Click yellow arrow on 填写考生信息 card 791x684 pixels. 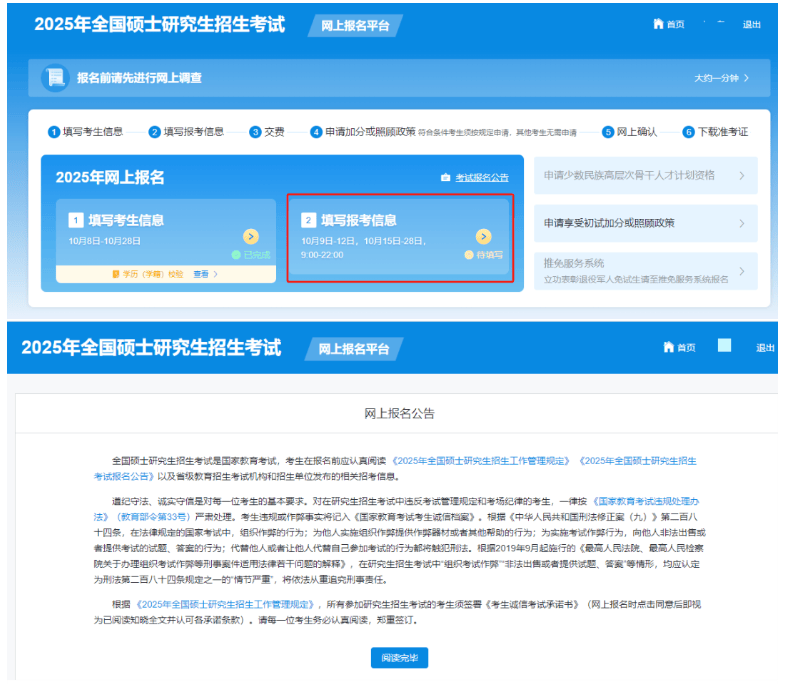251,236
